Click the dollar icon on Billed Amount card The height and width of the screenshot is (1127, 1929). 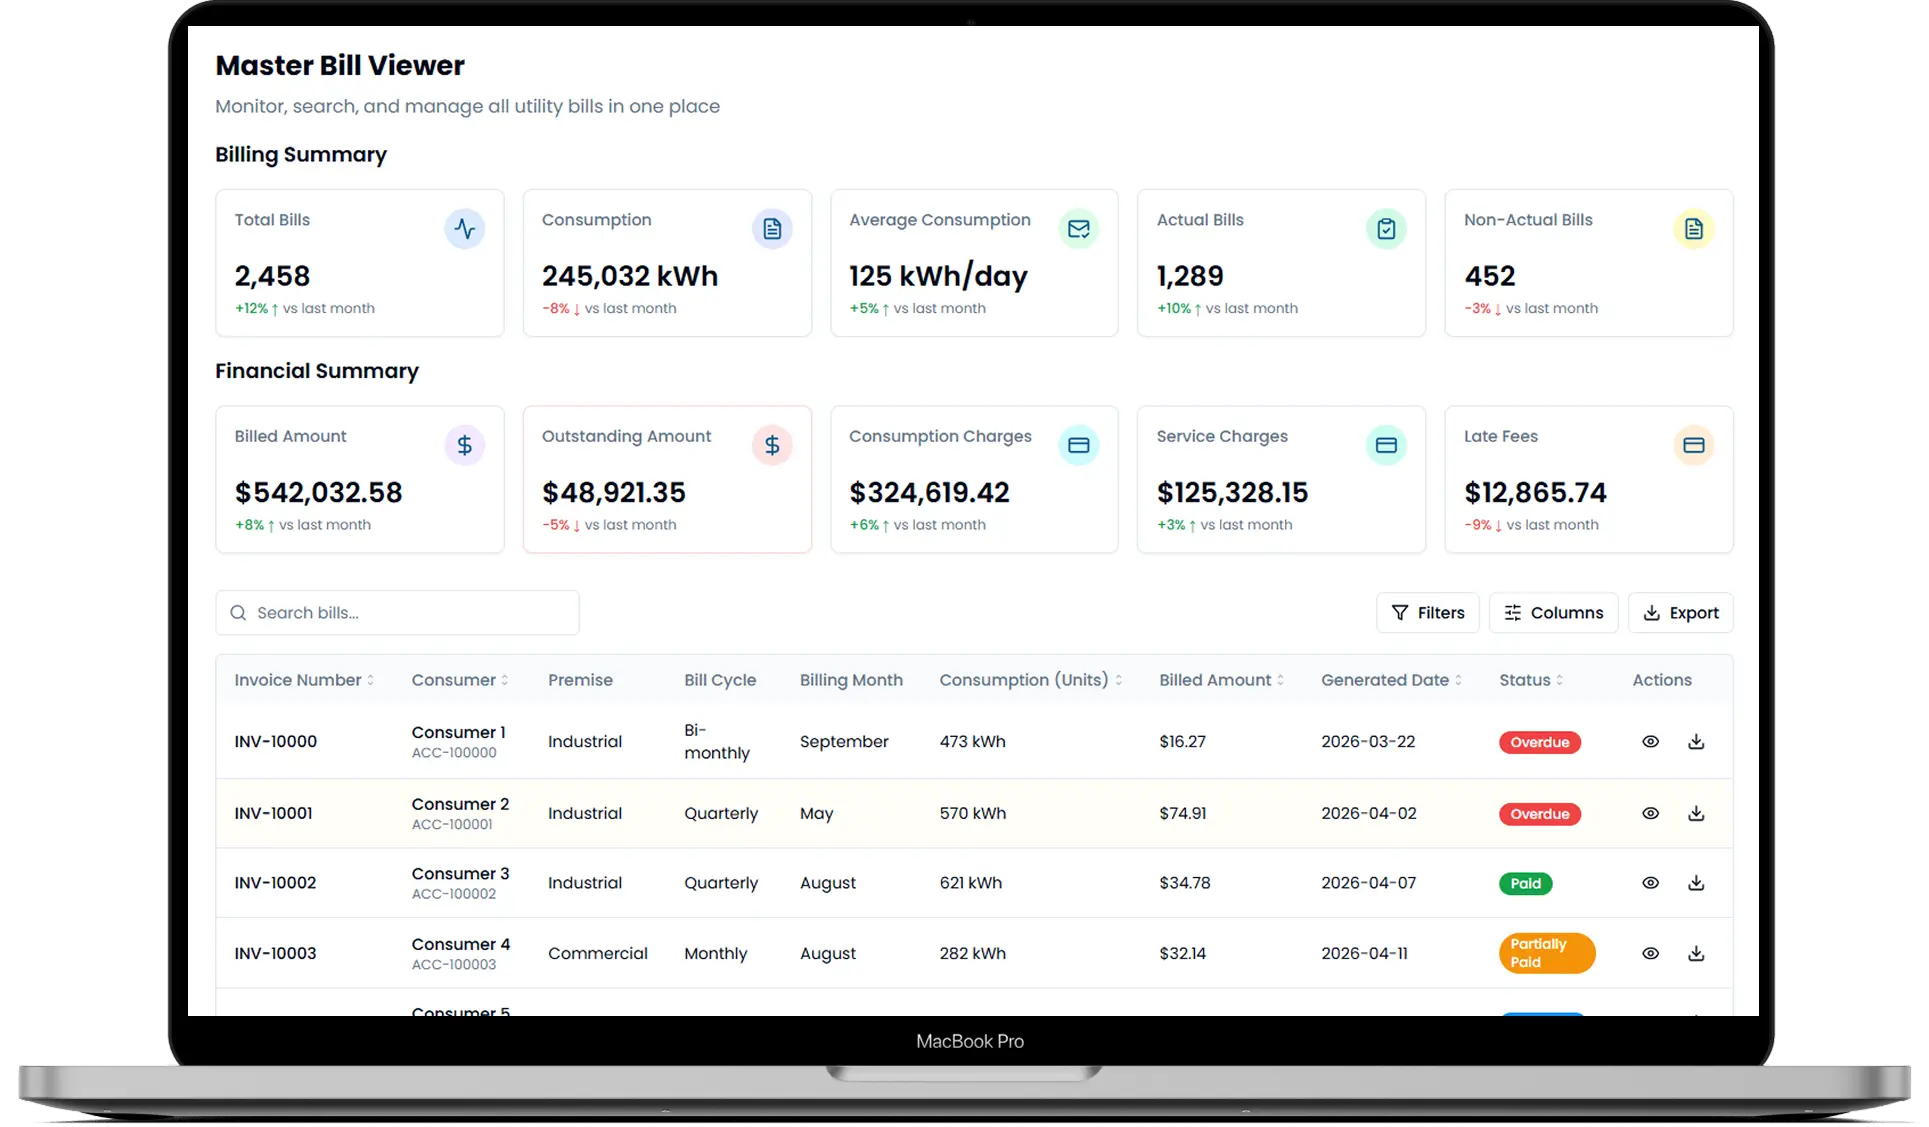464,445
